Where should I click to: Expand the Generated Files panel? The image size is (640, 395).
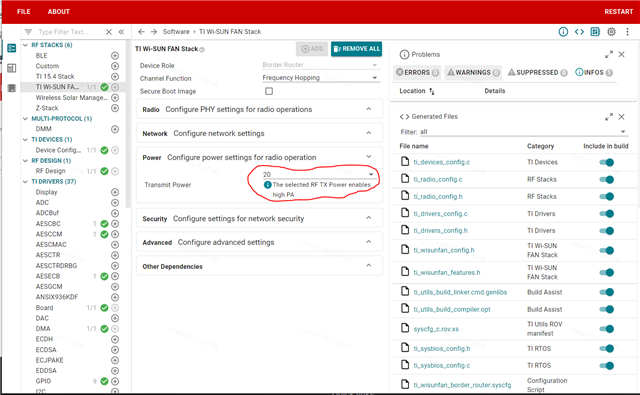point(609,117)
